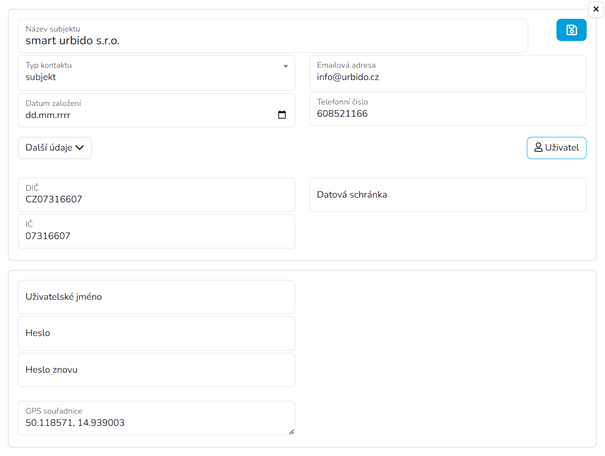The width and height of the screenshot is (605, 456).
Task: Click the Heslo znovu field
Action: point(157,370)
